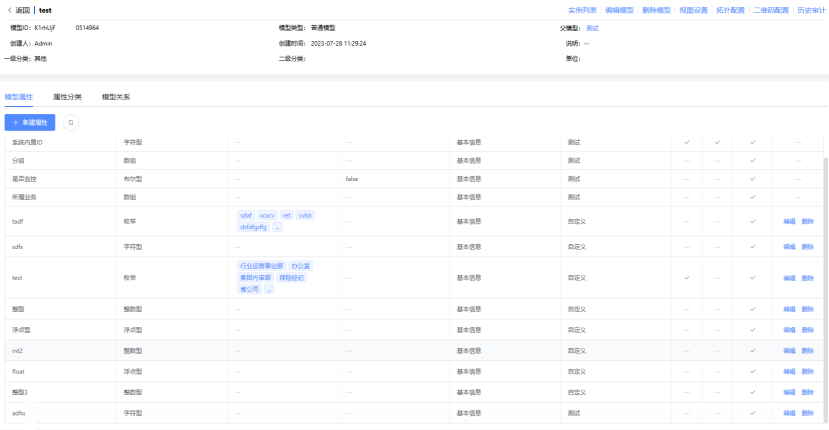
Task: Select the 分组 row name
Action: point(18,160)
